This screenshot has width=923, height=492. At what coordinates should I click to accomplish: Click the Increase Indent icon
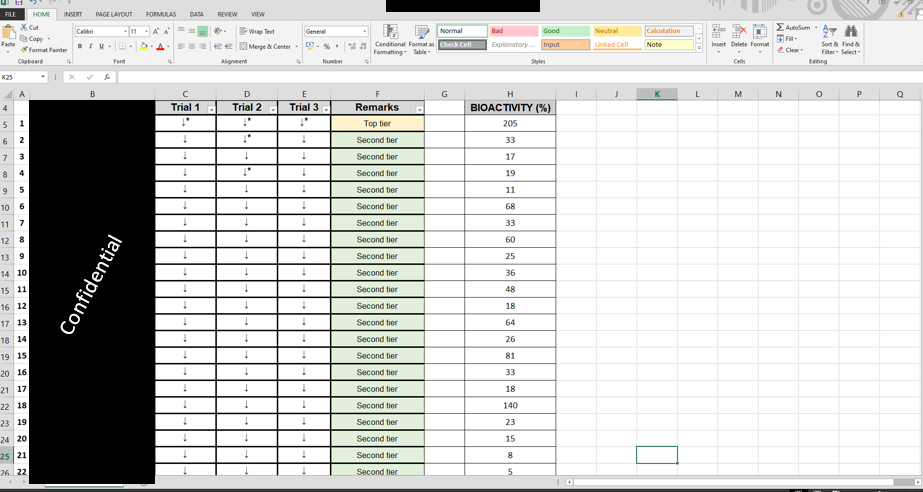click(x=227, y=46)
